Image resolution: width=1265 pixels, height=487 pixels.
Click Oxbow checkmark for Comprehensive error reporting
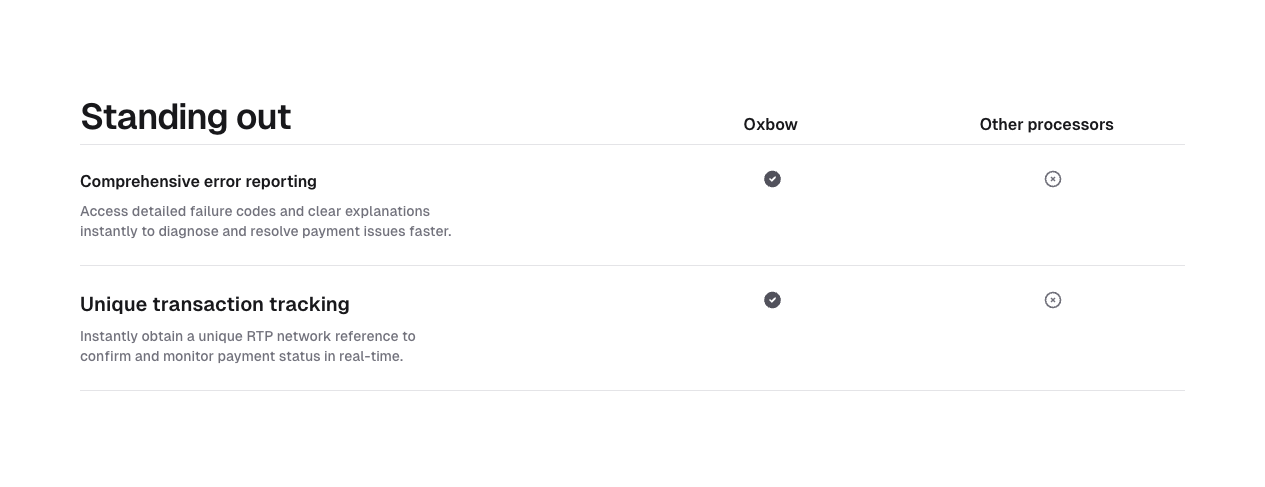[772, 179]
